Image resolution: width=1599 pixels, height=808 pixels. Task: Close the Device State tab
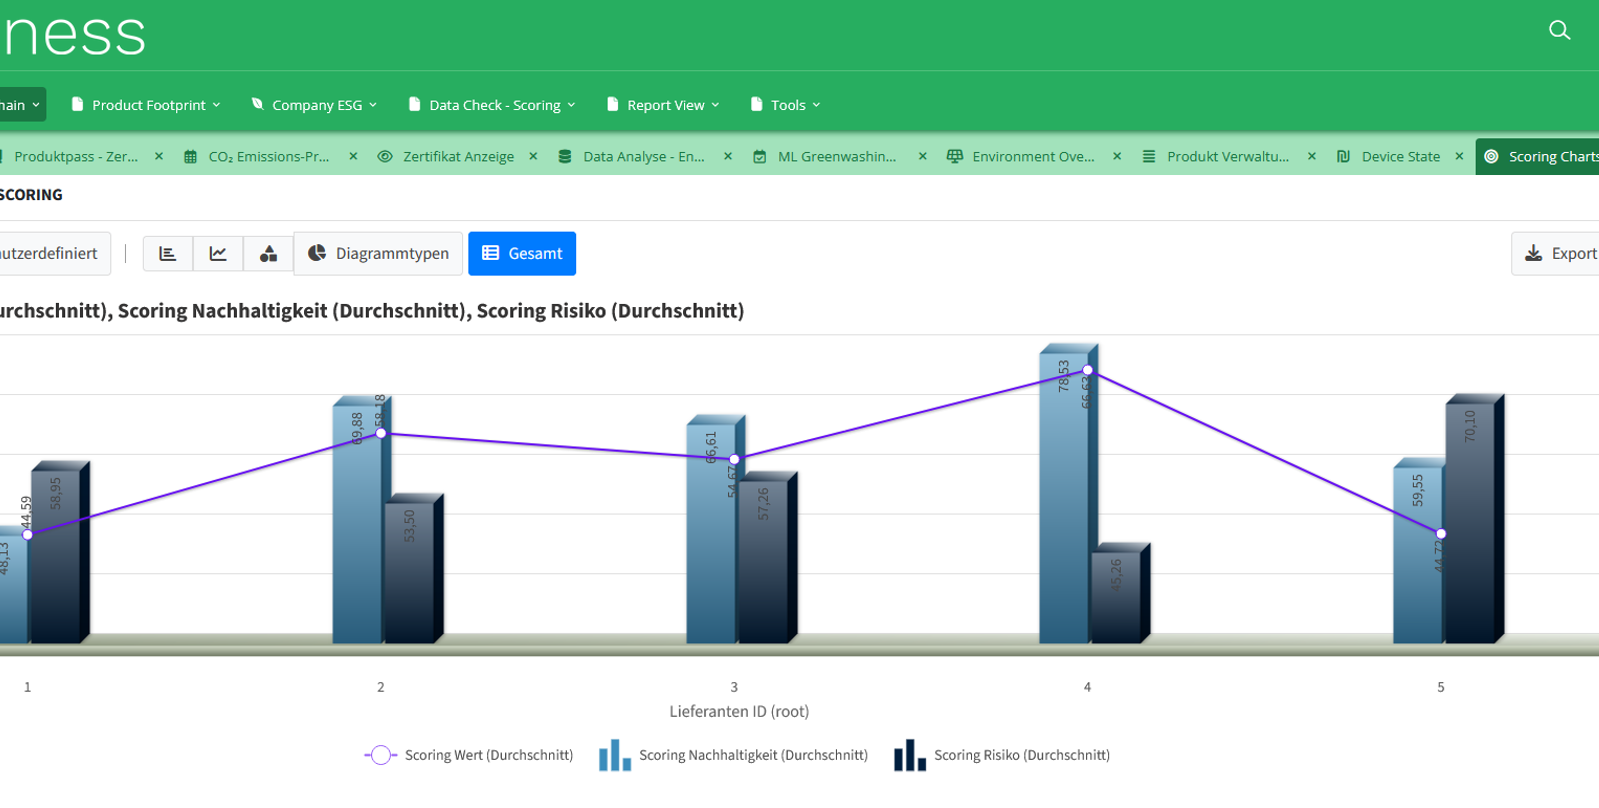pos(1459,156)
